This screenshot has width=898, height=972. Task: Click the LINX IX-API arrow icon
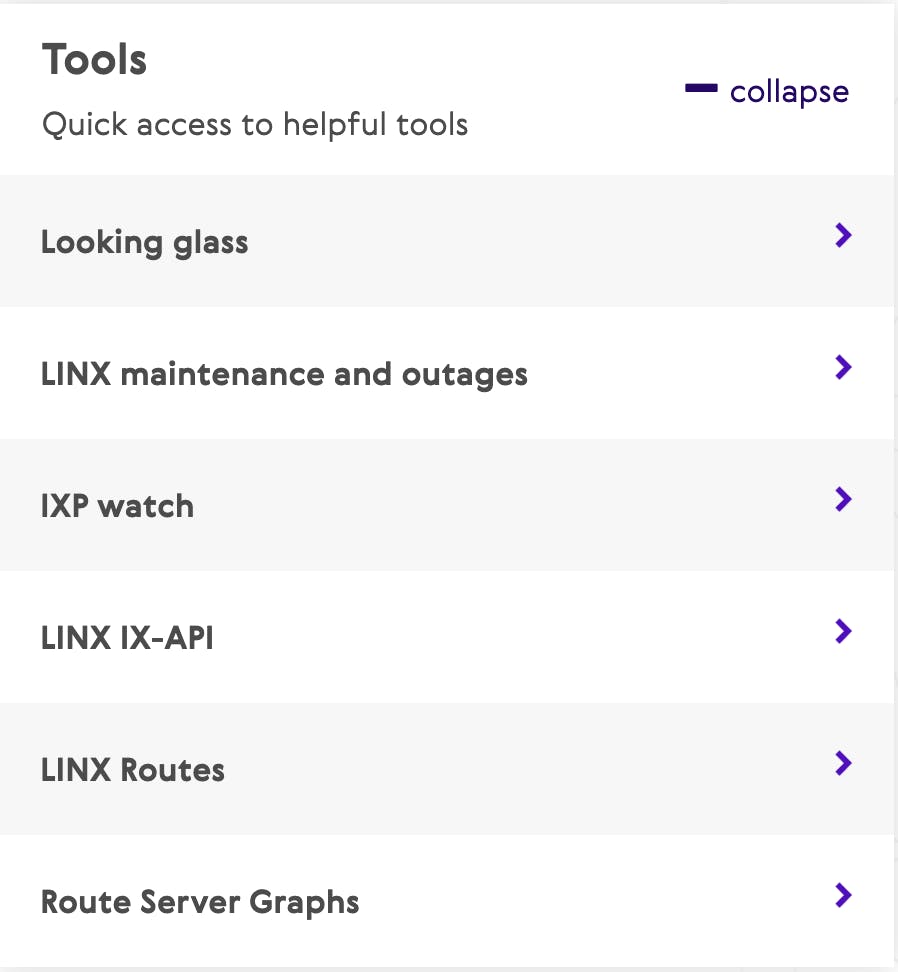tap(843, 631)
